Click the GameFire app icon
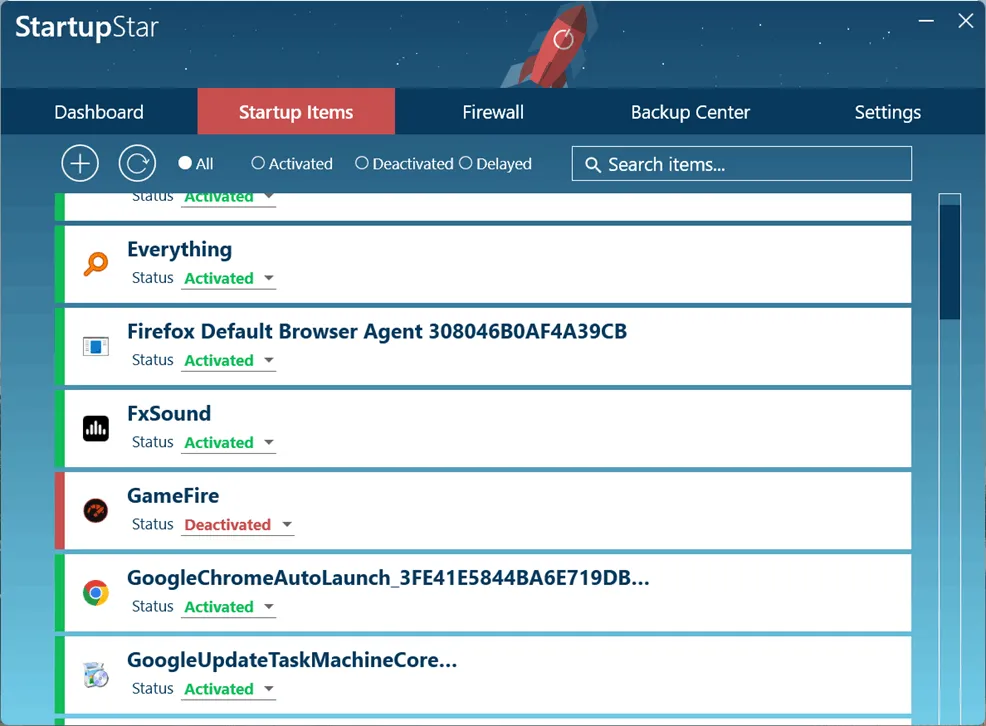Image resolution: width=986 pixels, height=726 pixels. [x=96, y=510]
